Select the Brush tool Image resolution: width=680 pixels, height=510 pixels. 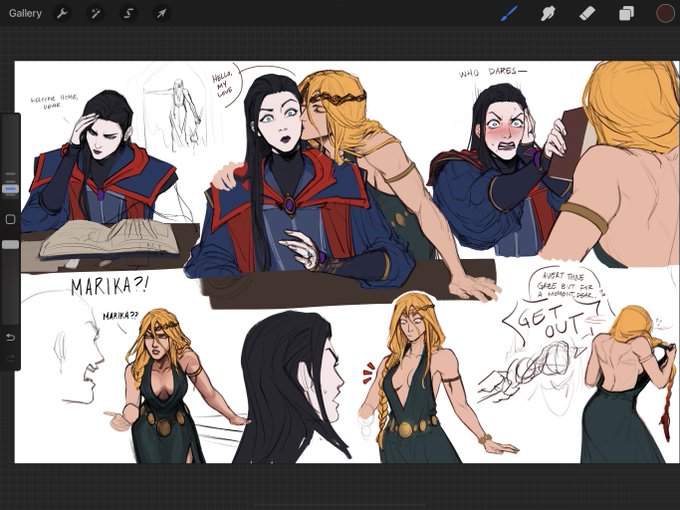click(509, 13)
